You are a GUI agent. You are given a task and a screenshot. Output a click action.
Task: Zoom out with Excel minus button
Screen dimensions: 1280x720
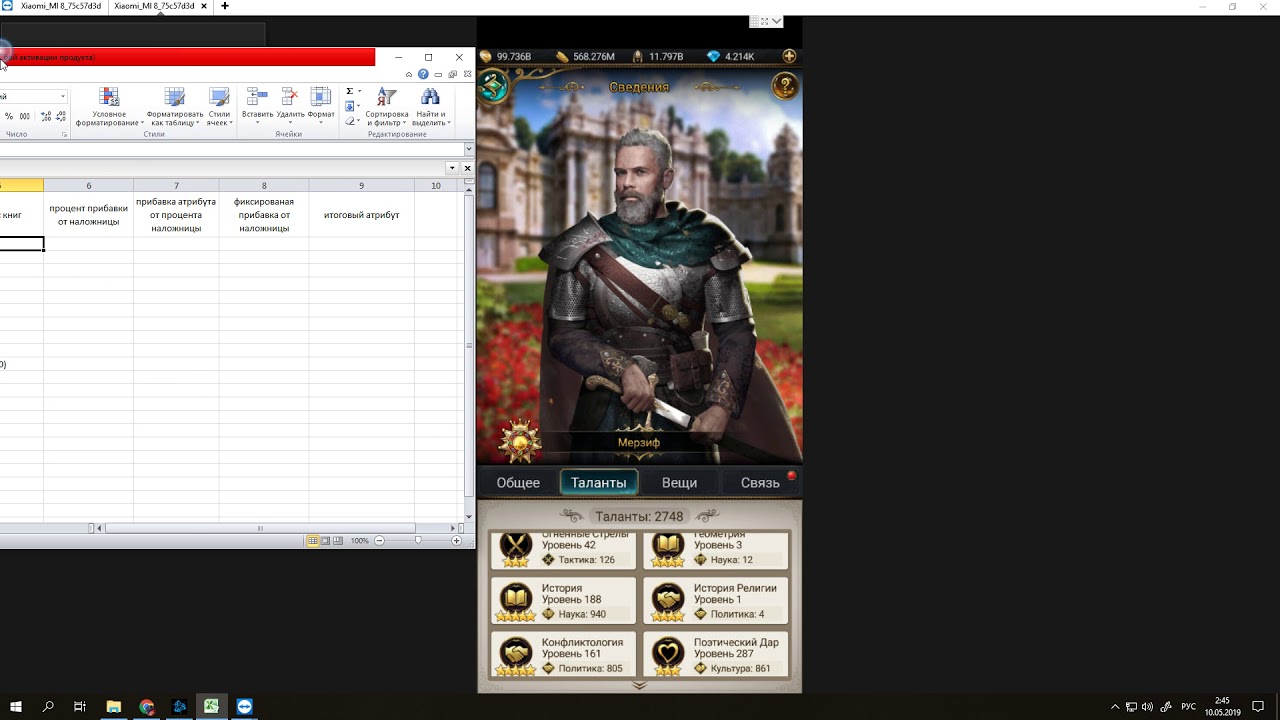(379, 541)
